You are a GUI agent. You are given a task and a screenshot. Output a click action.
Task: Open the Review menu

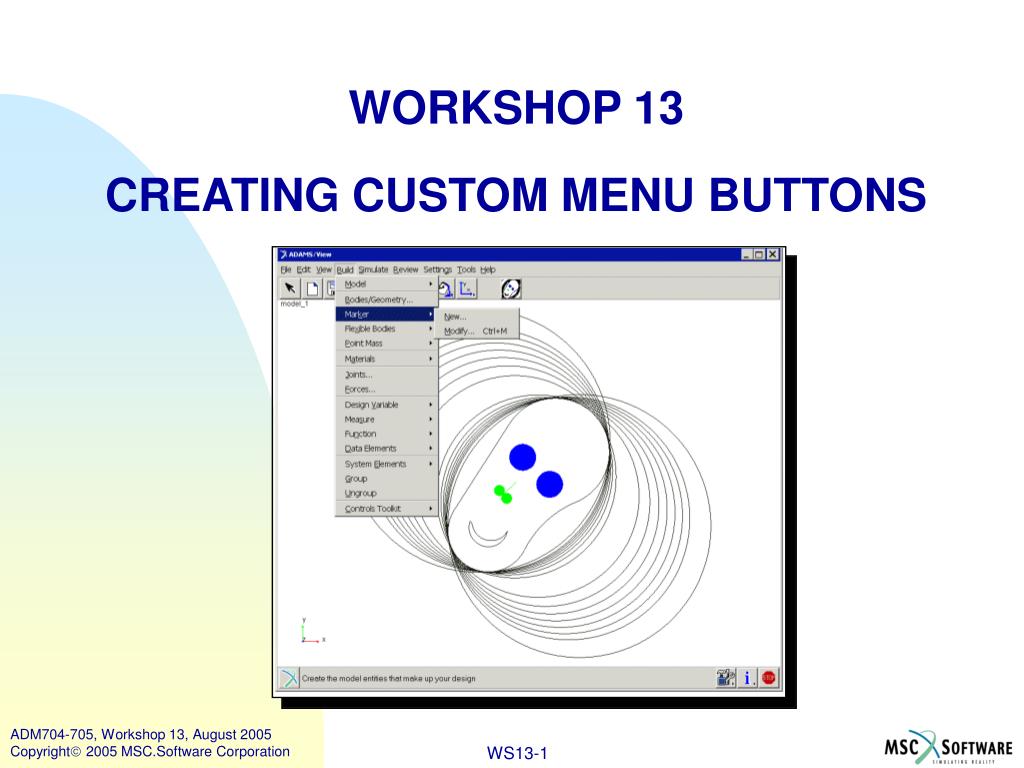click(x=406, y=269)
